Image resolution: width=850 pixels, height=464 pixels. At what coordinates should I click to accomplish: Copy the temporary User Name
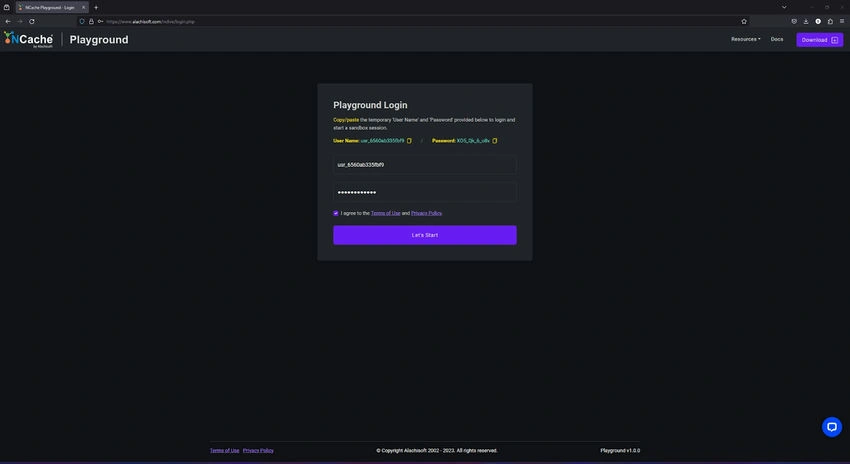point(409,141)
